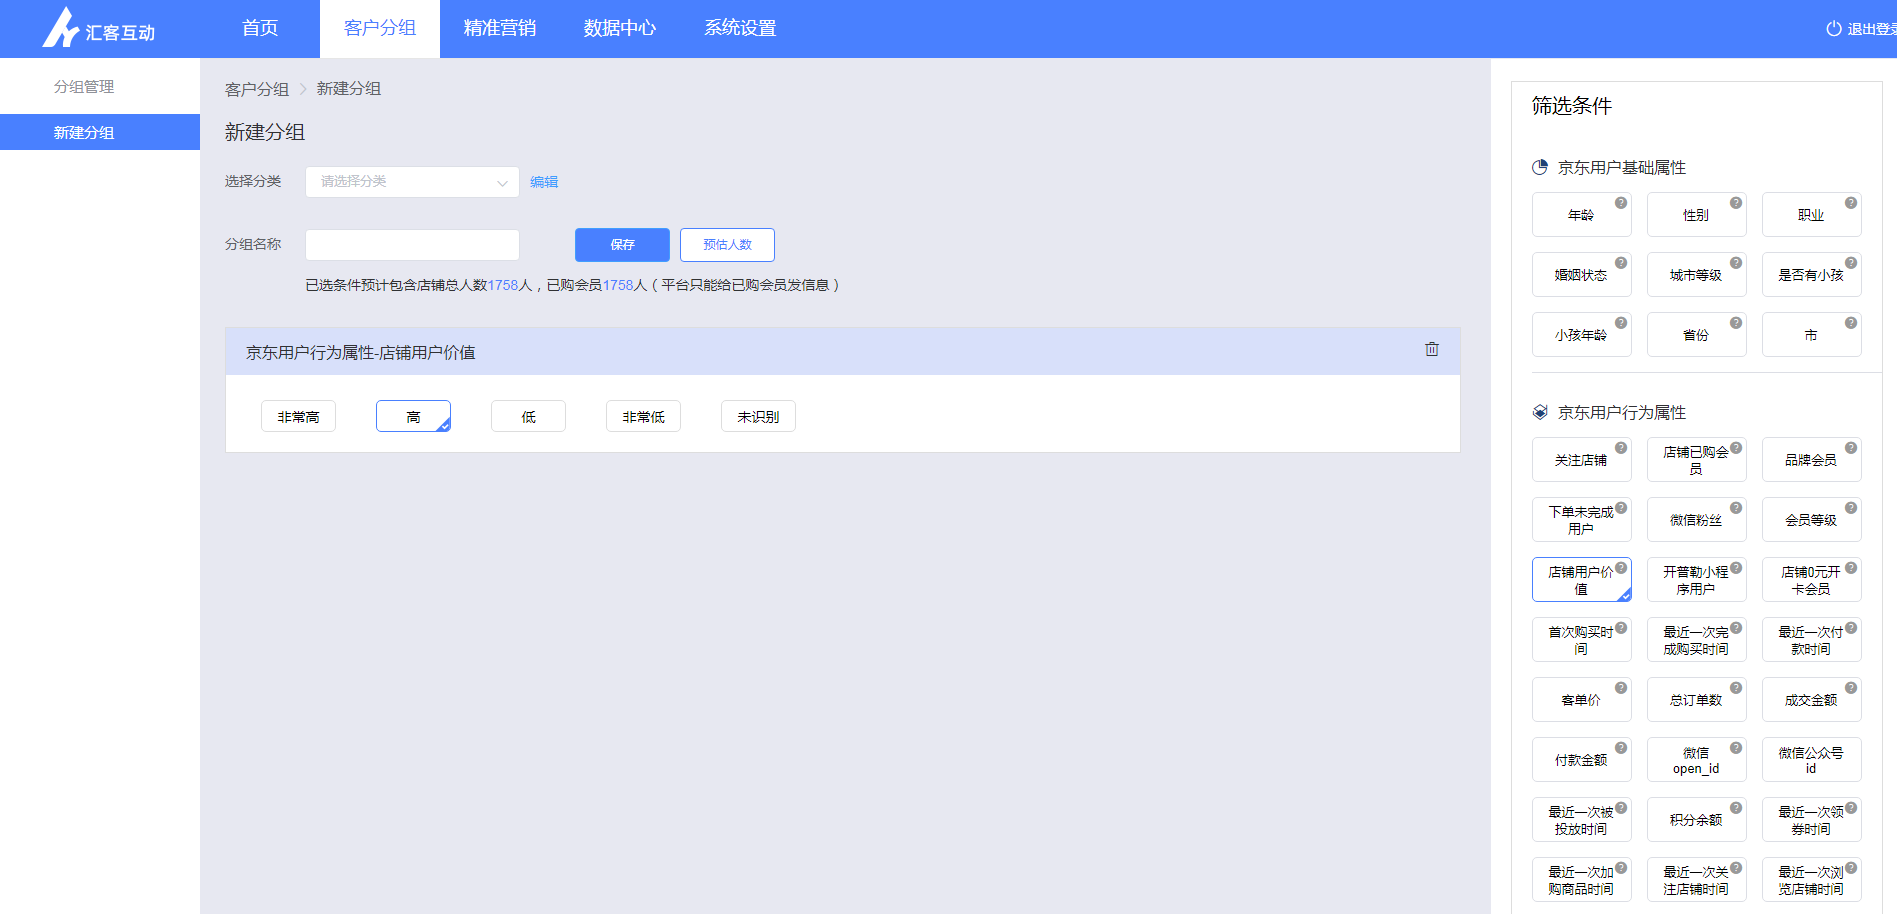This screenshot has width=1897, height=914.
Task: Add the 最近一次加购商品时间 filter condition
Action: 1581,880
